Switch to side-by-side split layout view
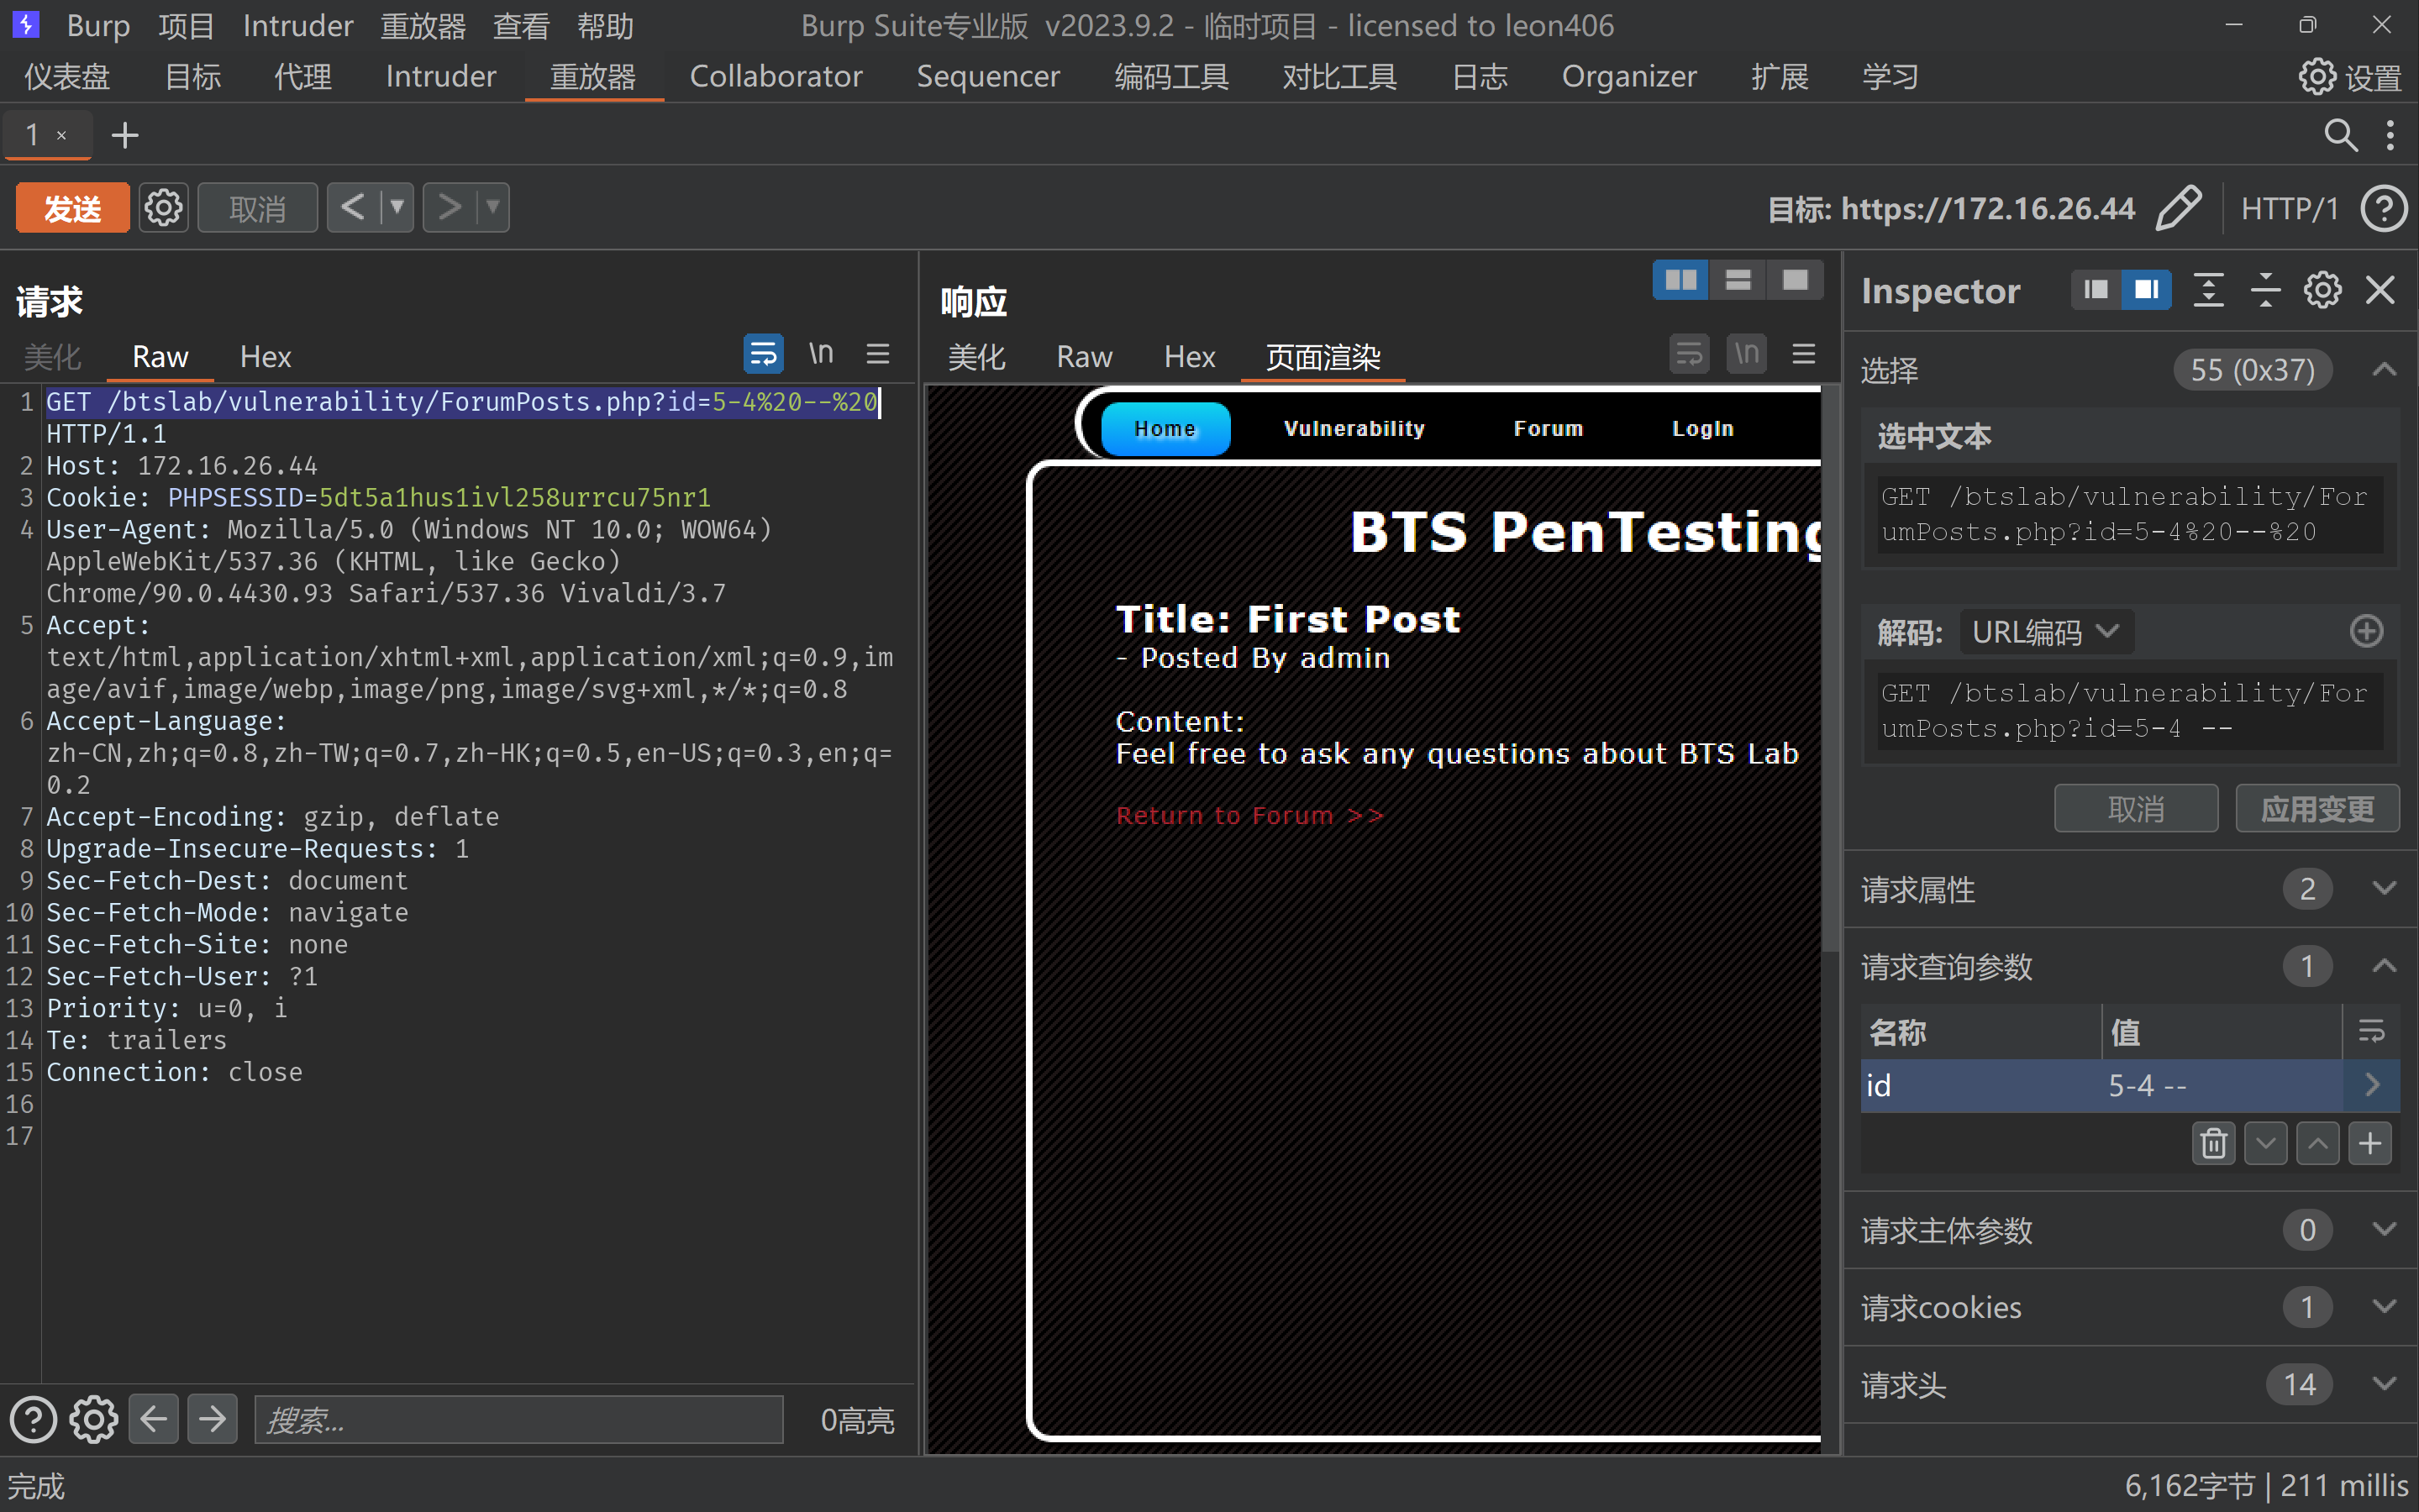 pos(1680,281)
